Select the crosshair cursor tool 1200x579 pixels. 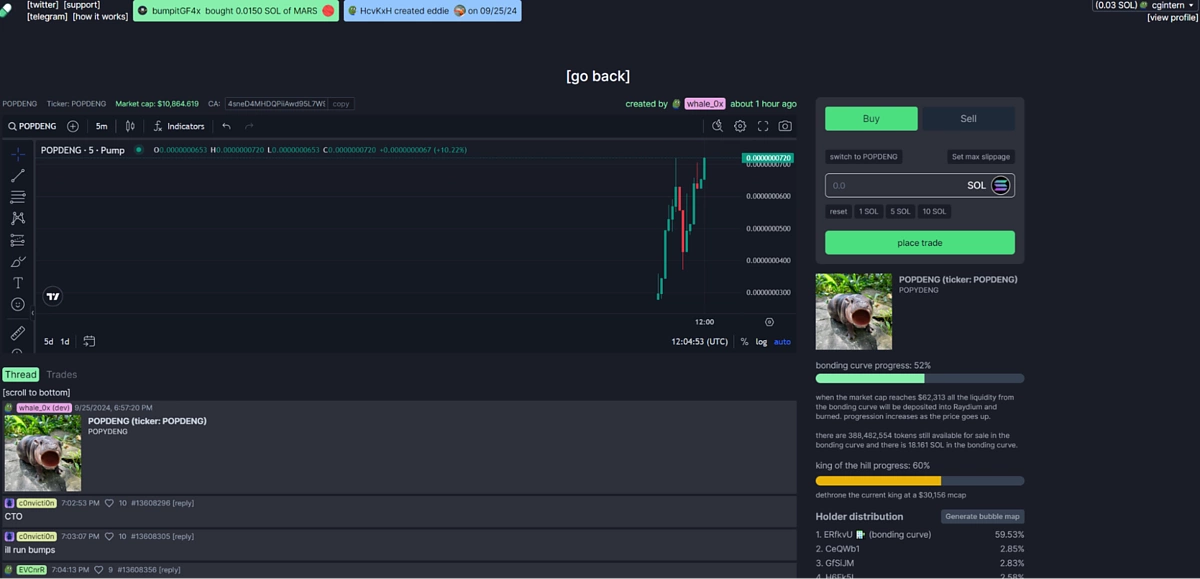pyautogui.click(x=17, y=154)
